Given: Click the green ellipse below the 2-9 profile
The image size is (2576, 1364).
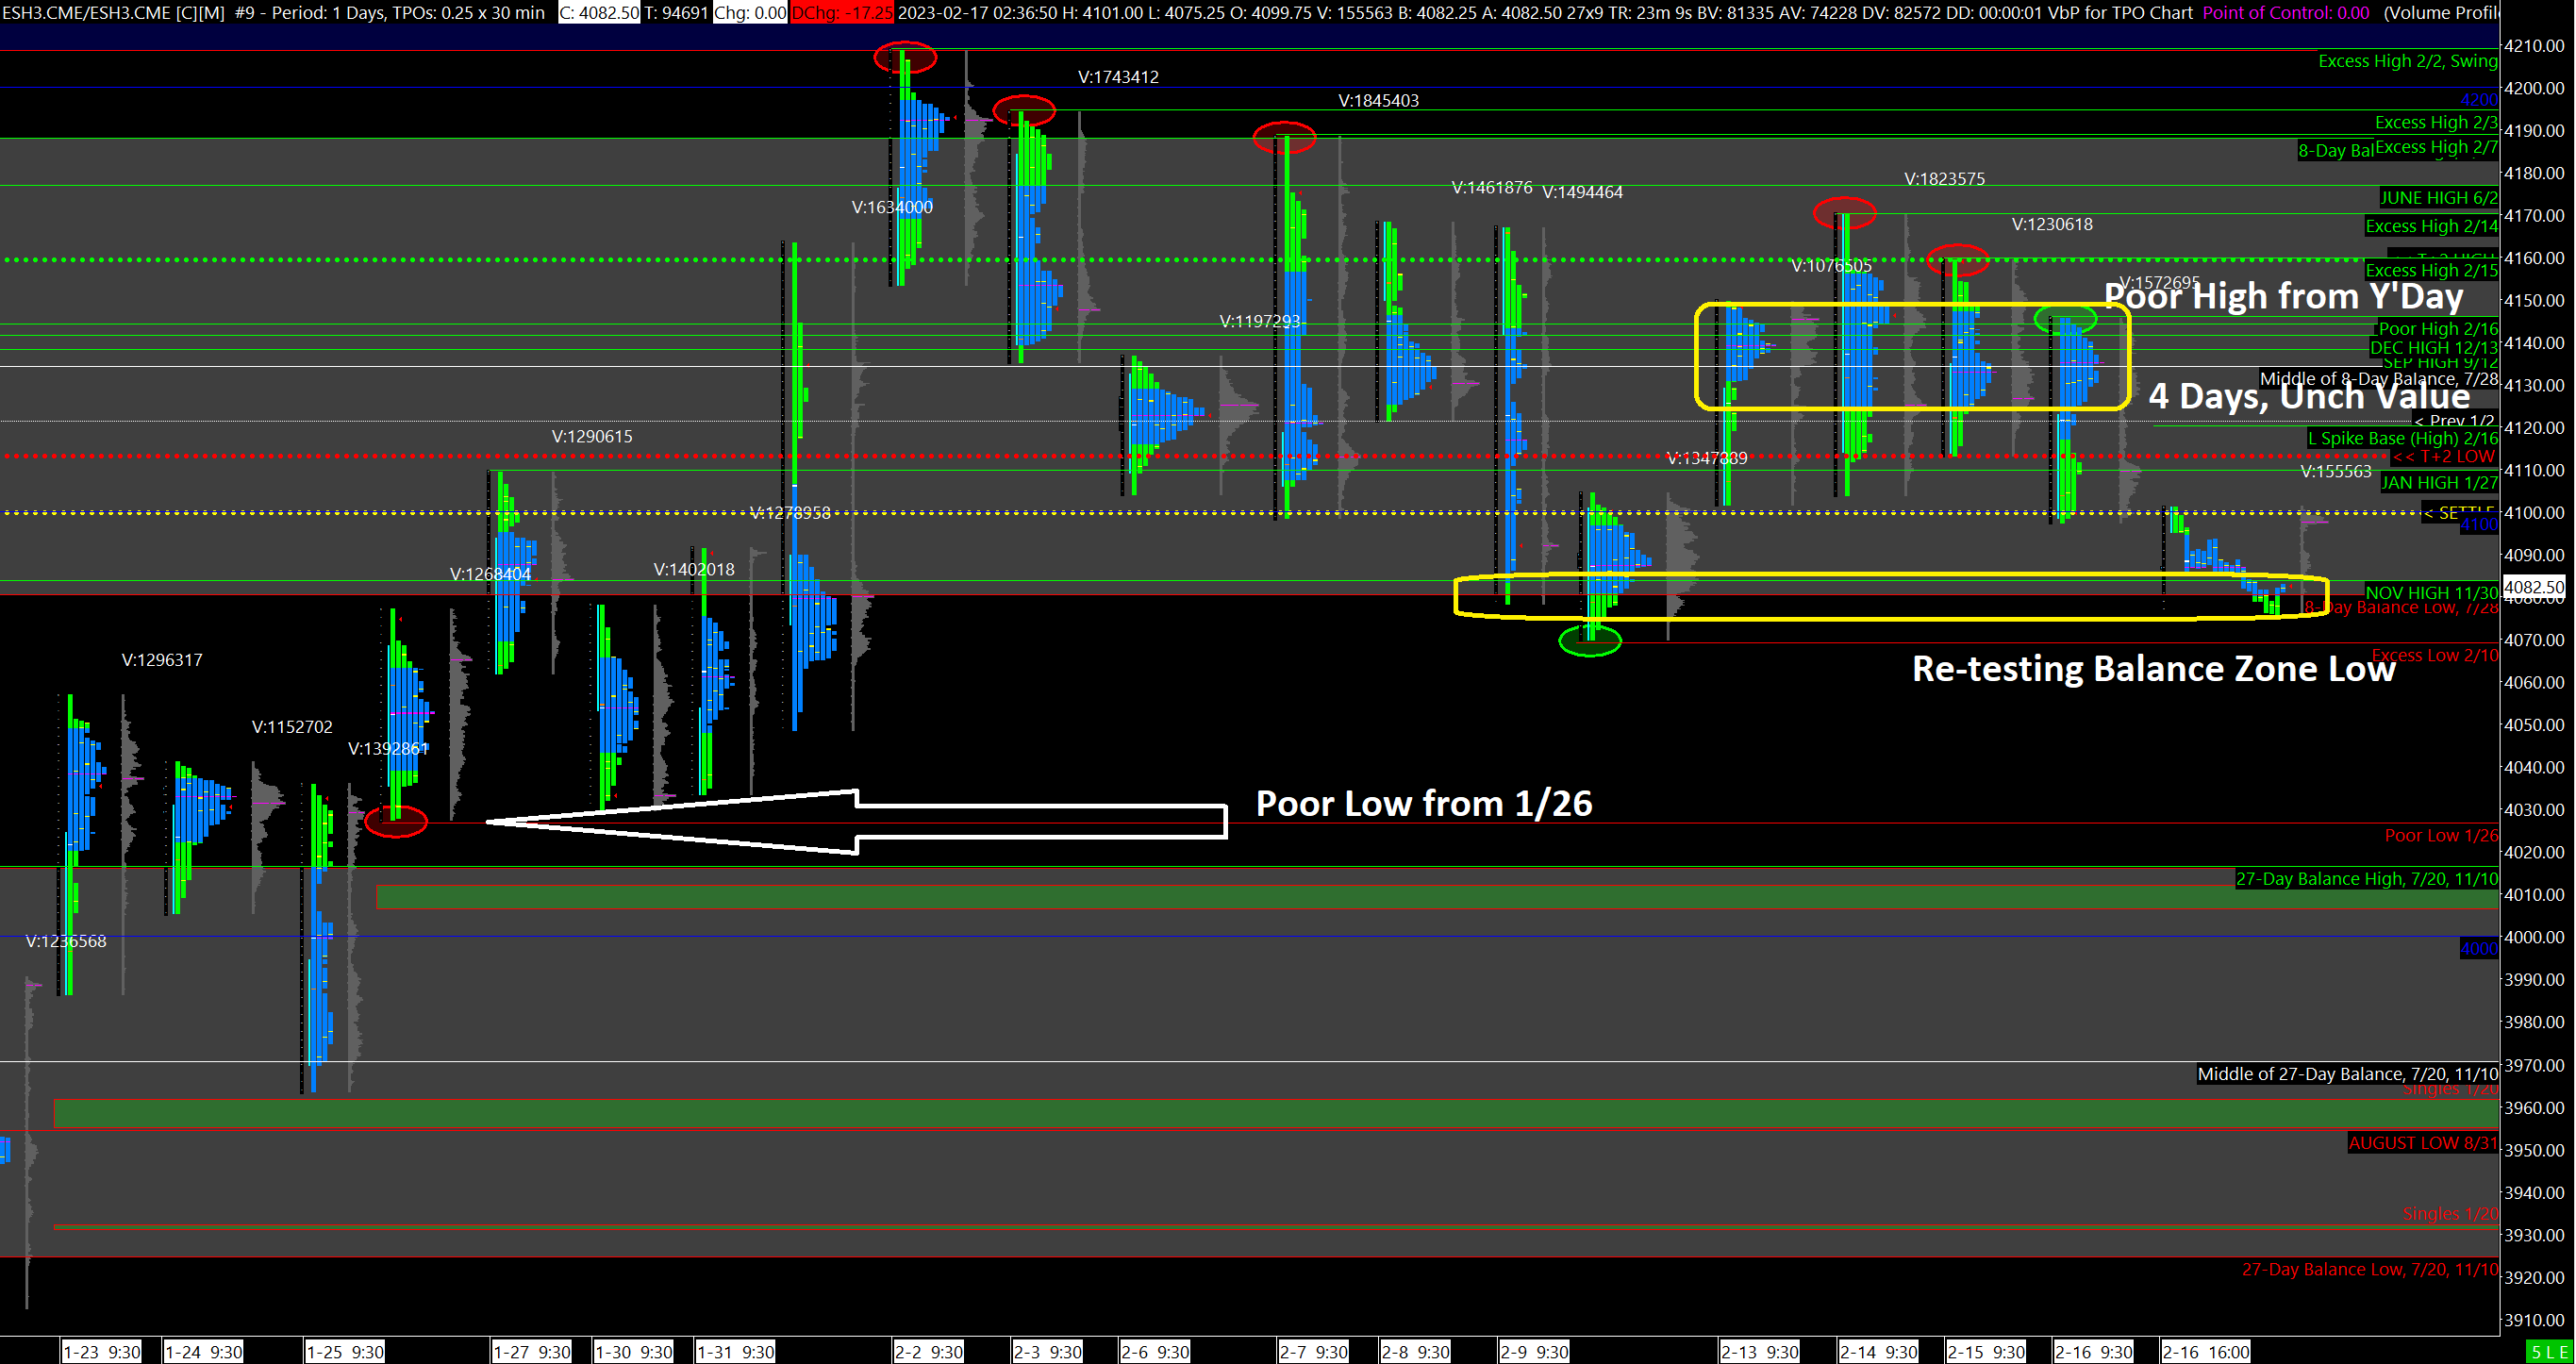Looking at the screenshot, I should click(x=1589, y=641).
